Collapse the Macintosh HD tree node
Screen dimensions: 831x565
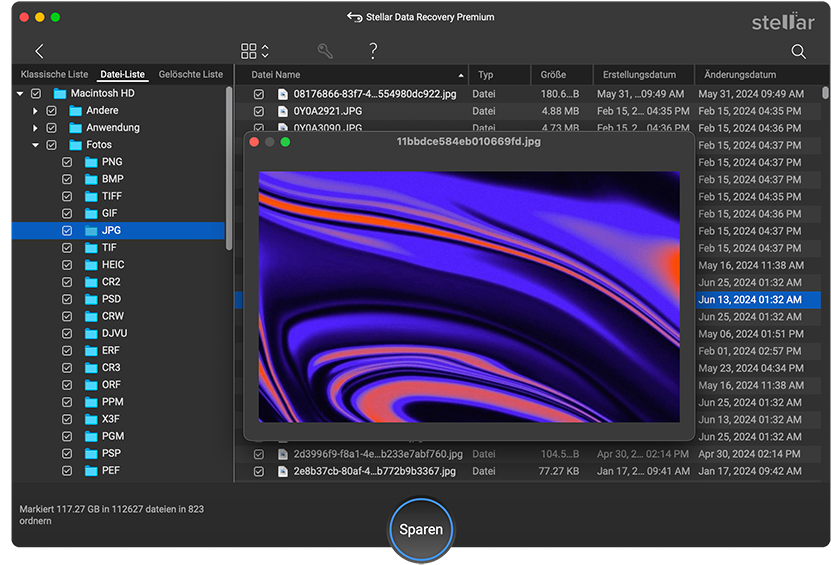coord(20,94)
